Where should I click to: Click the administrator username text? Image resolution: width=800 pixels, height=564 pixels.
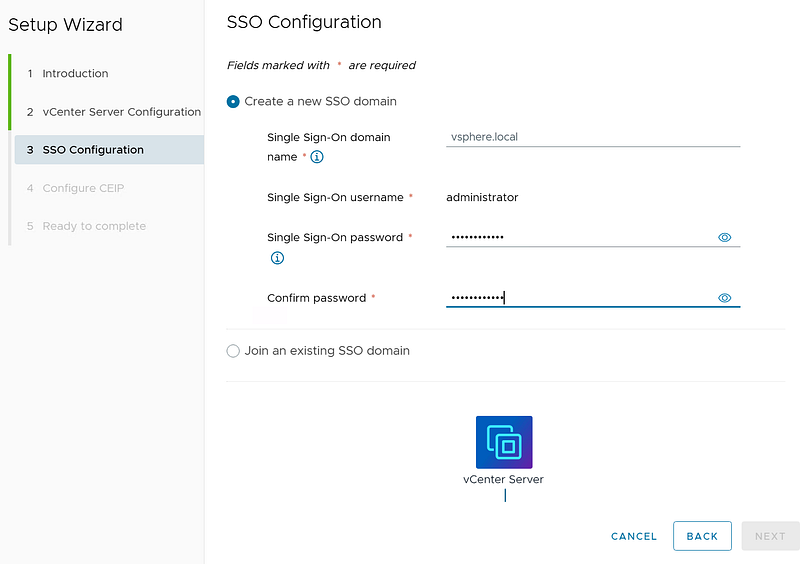pyautogui.click(x=482, y=198)
